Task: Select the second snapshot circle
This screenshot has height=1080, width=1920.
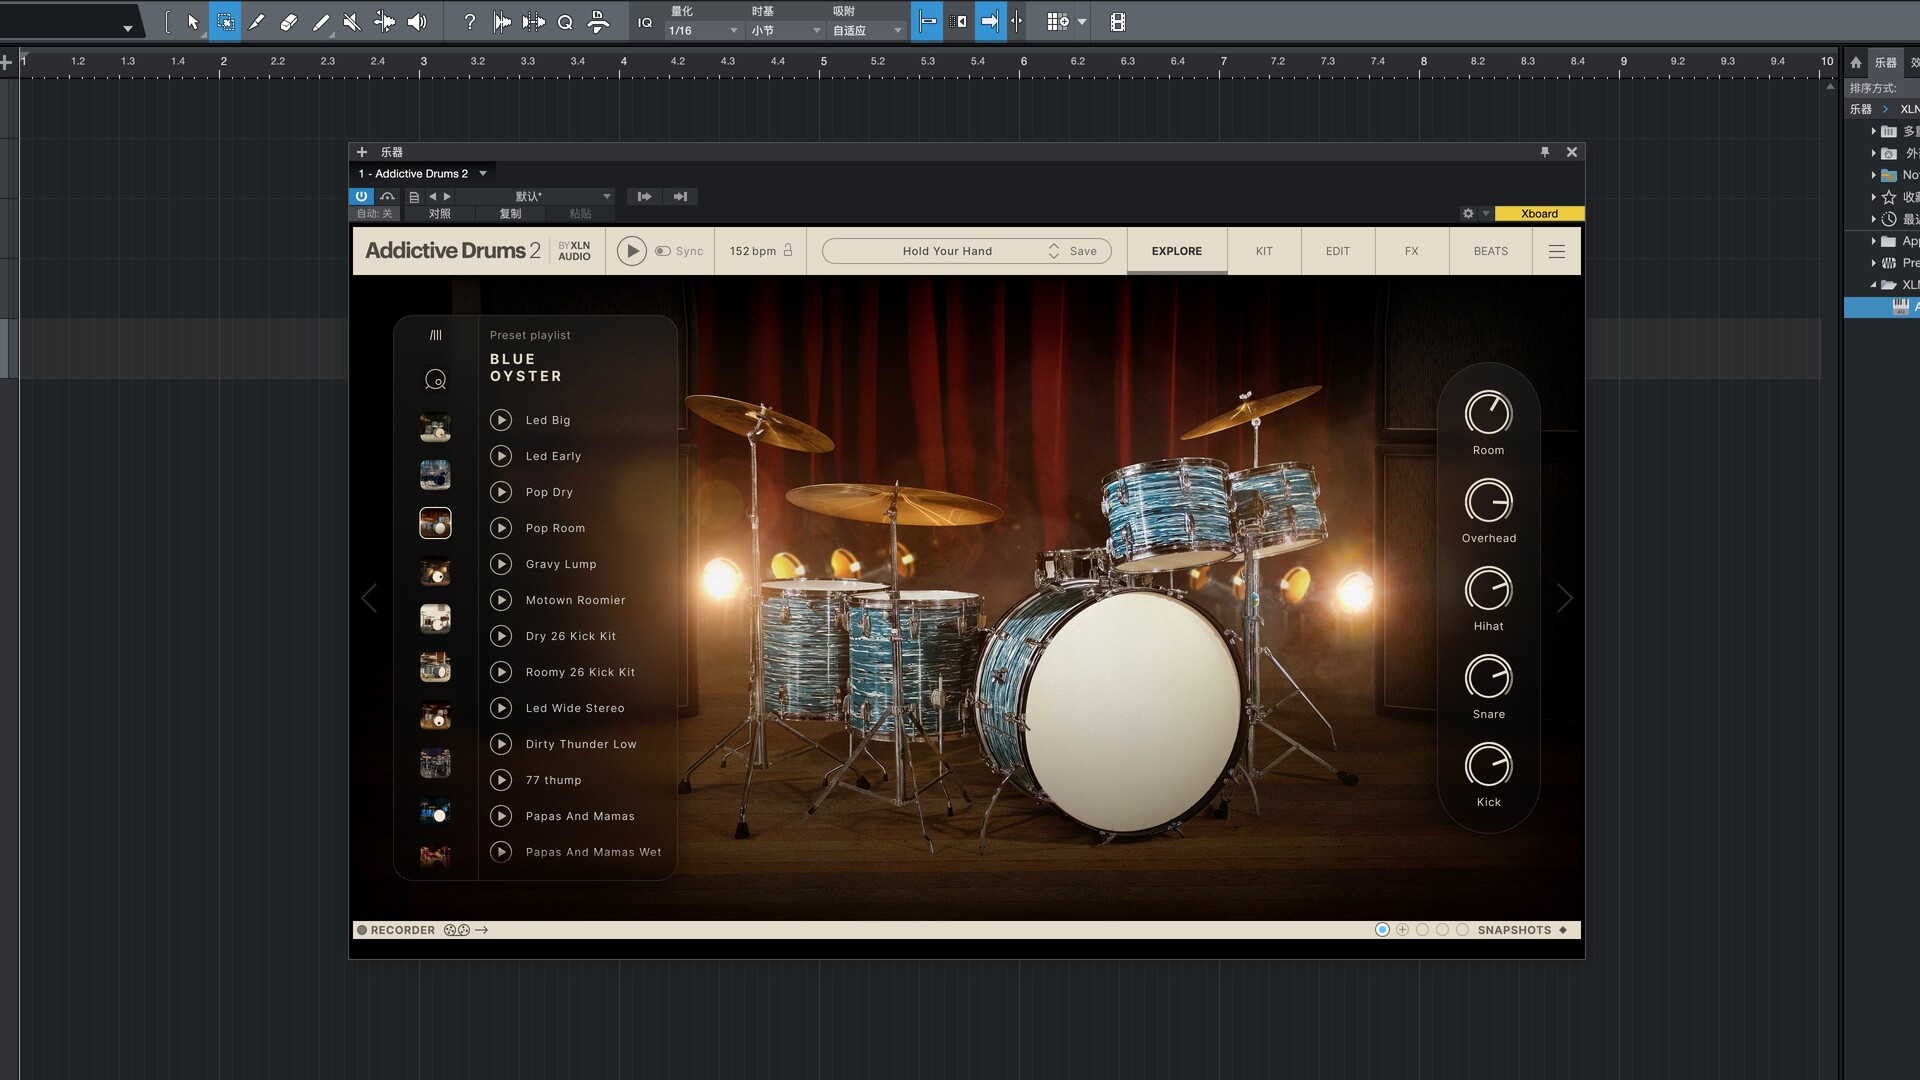Action: 1402,930
